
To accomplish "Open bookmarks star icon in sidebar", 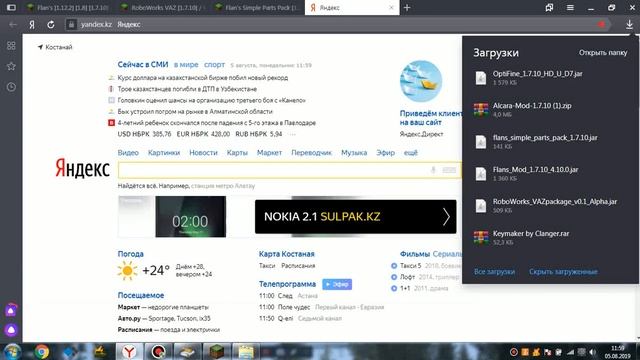I will click(x=11, y=66).
